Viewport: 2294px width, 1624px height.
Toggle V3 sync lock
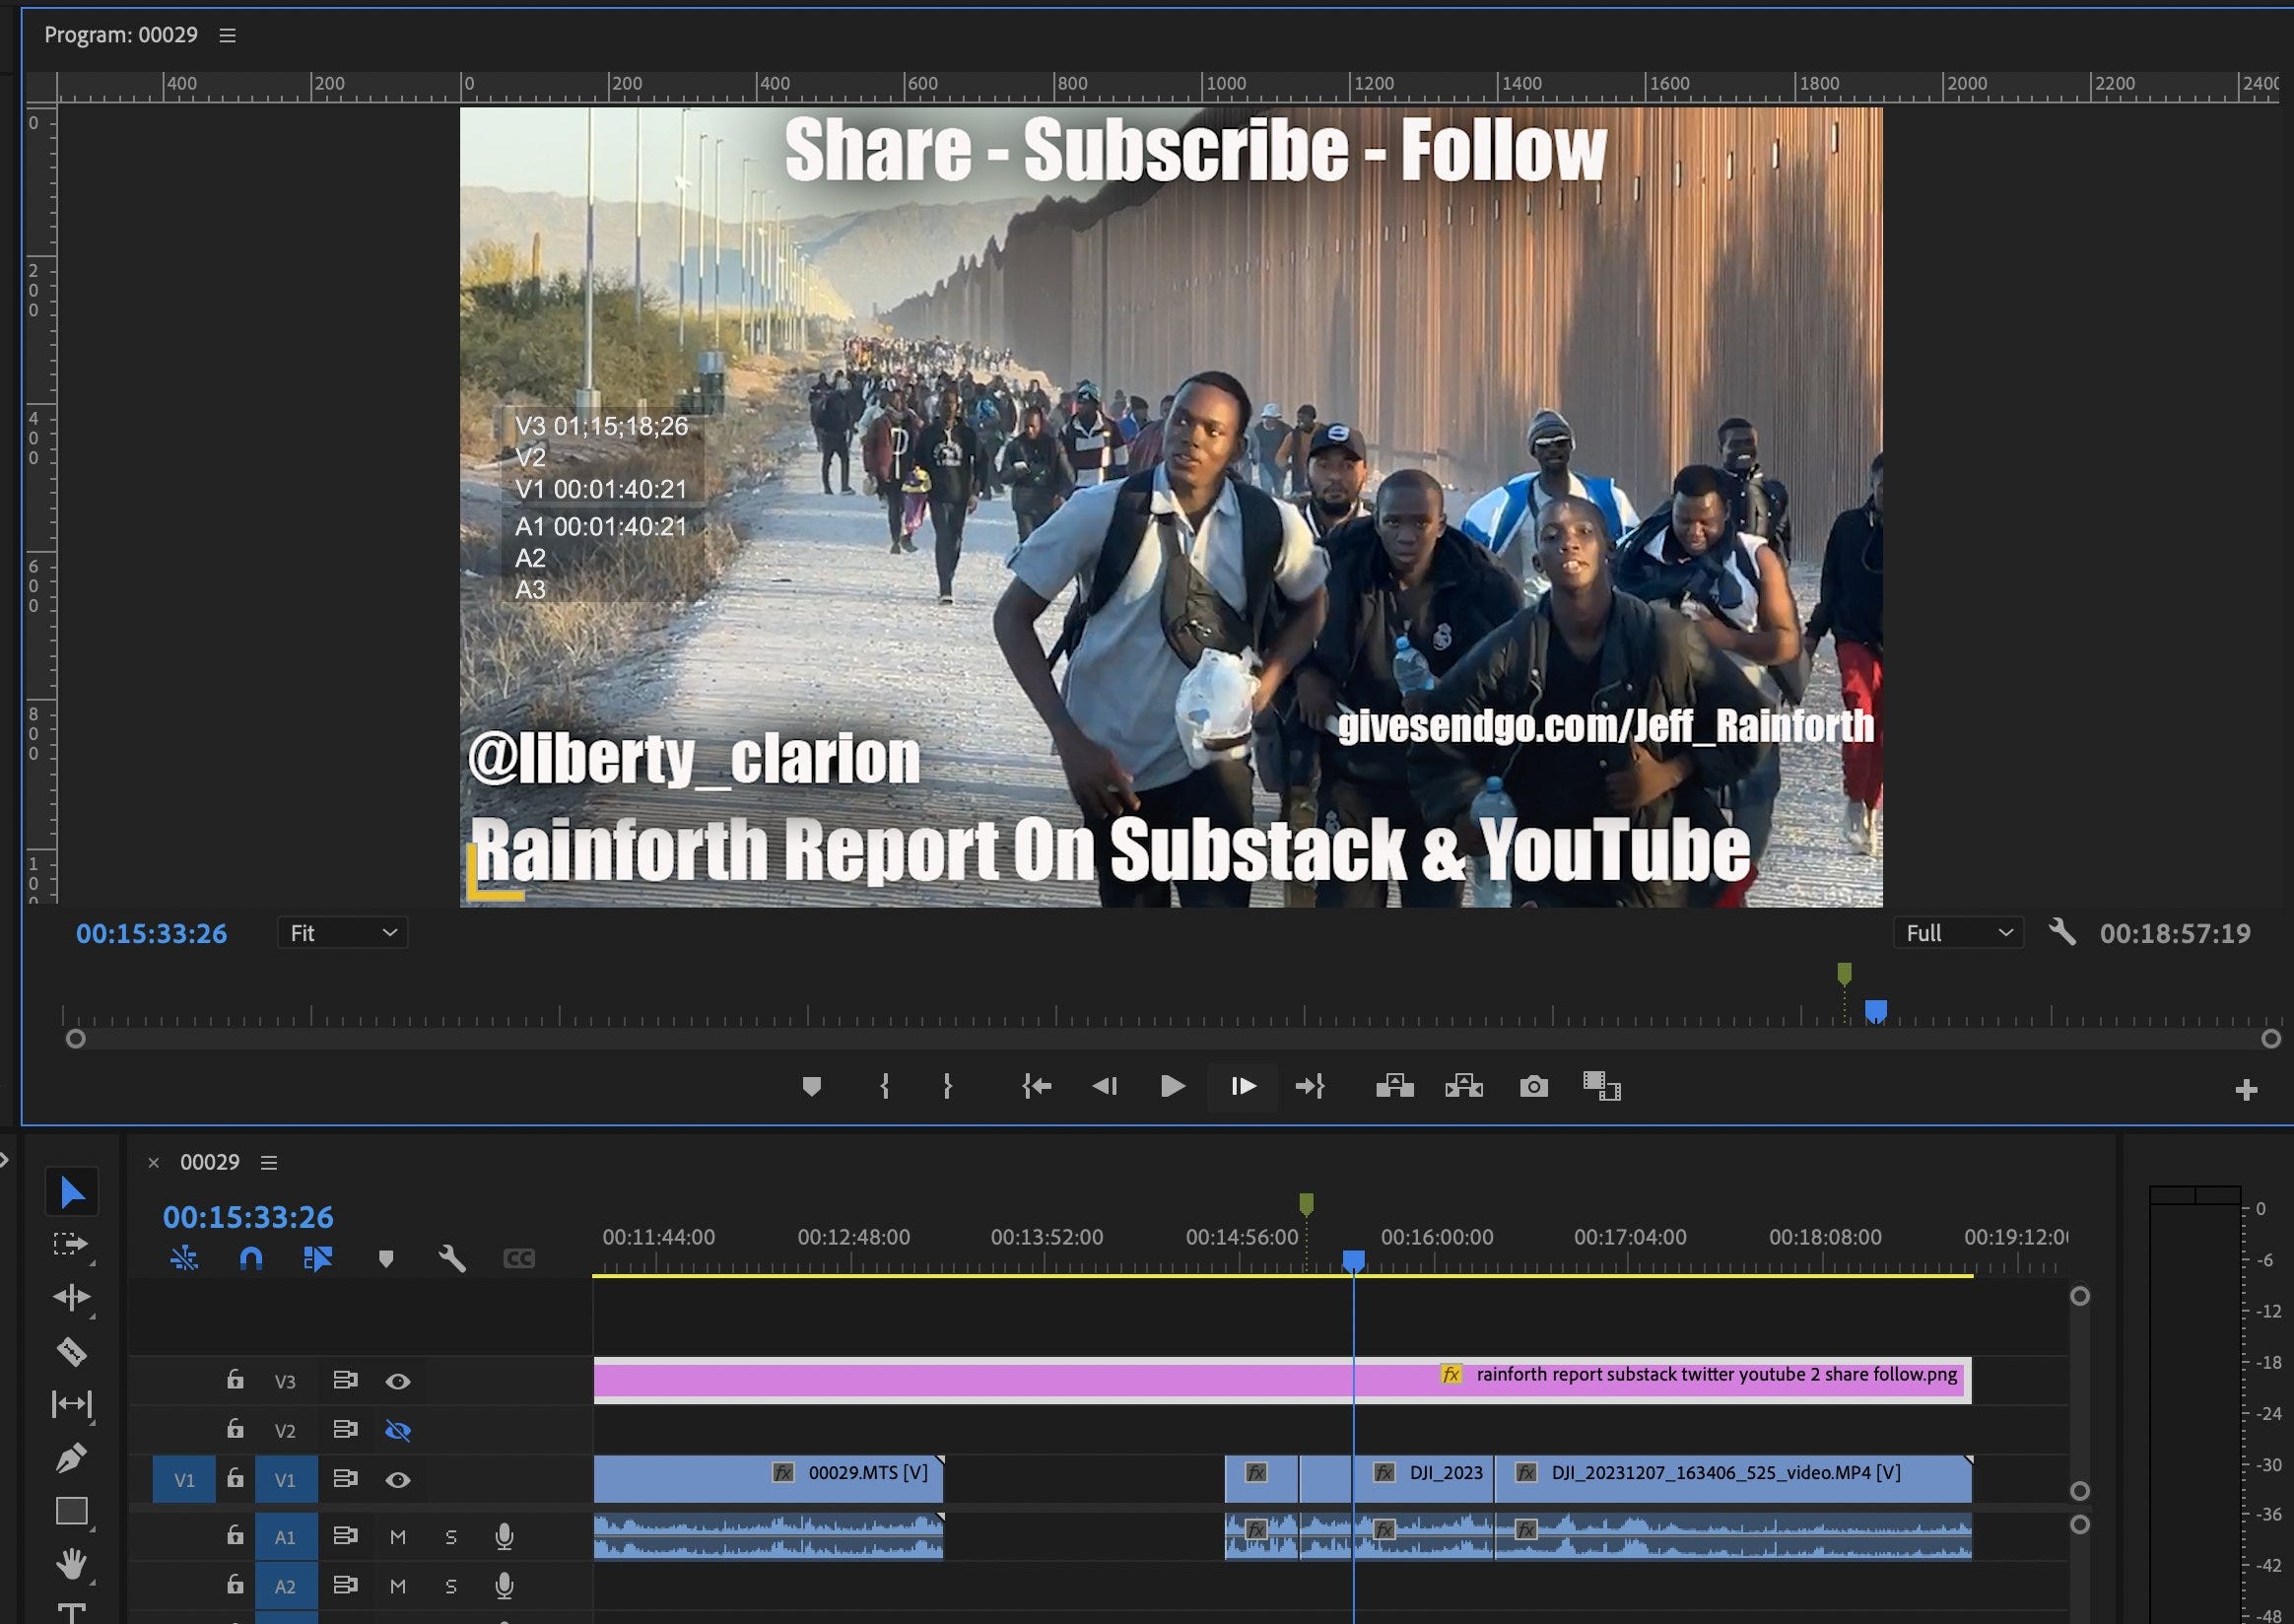tap(345, 1380)
